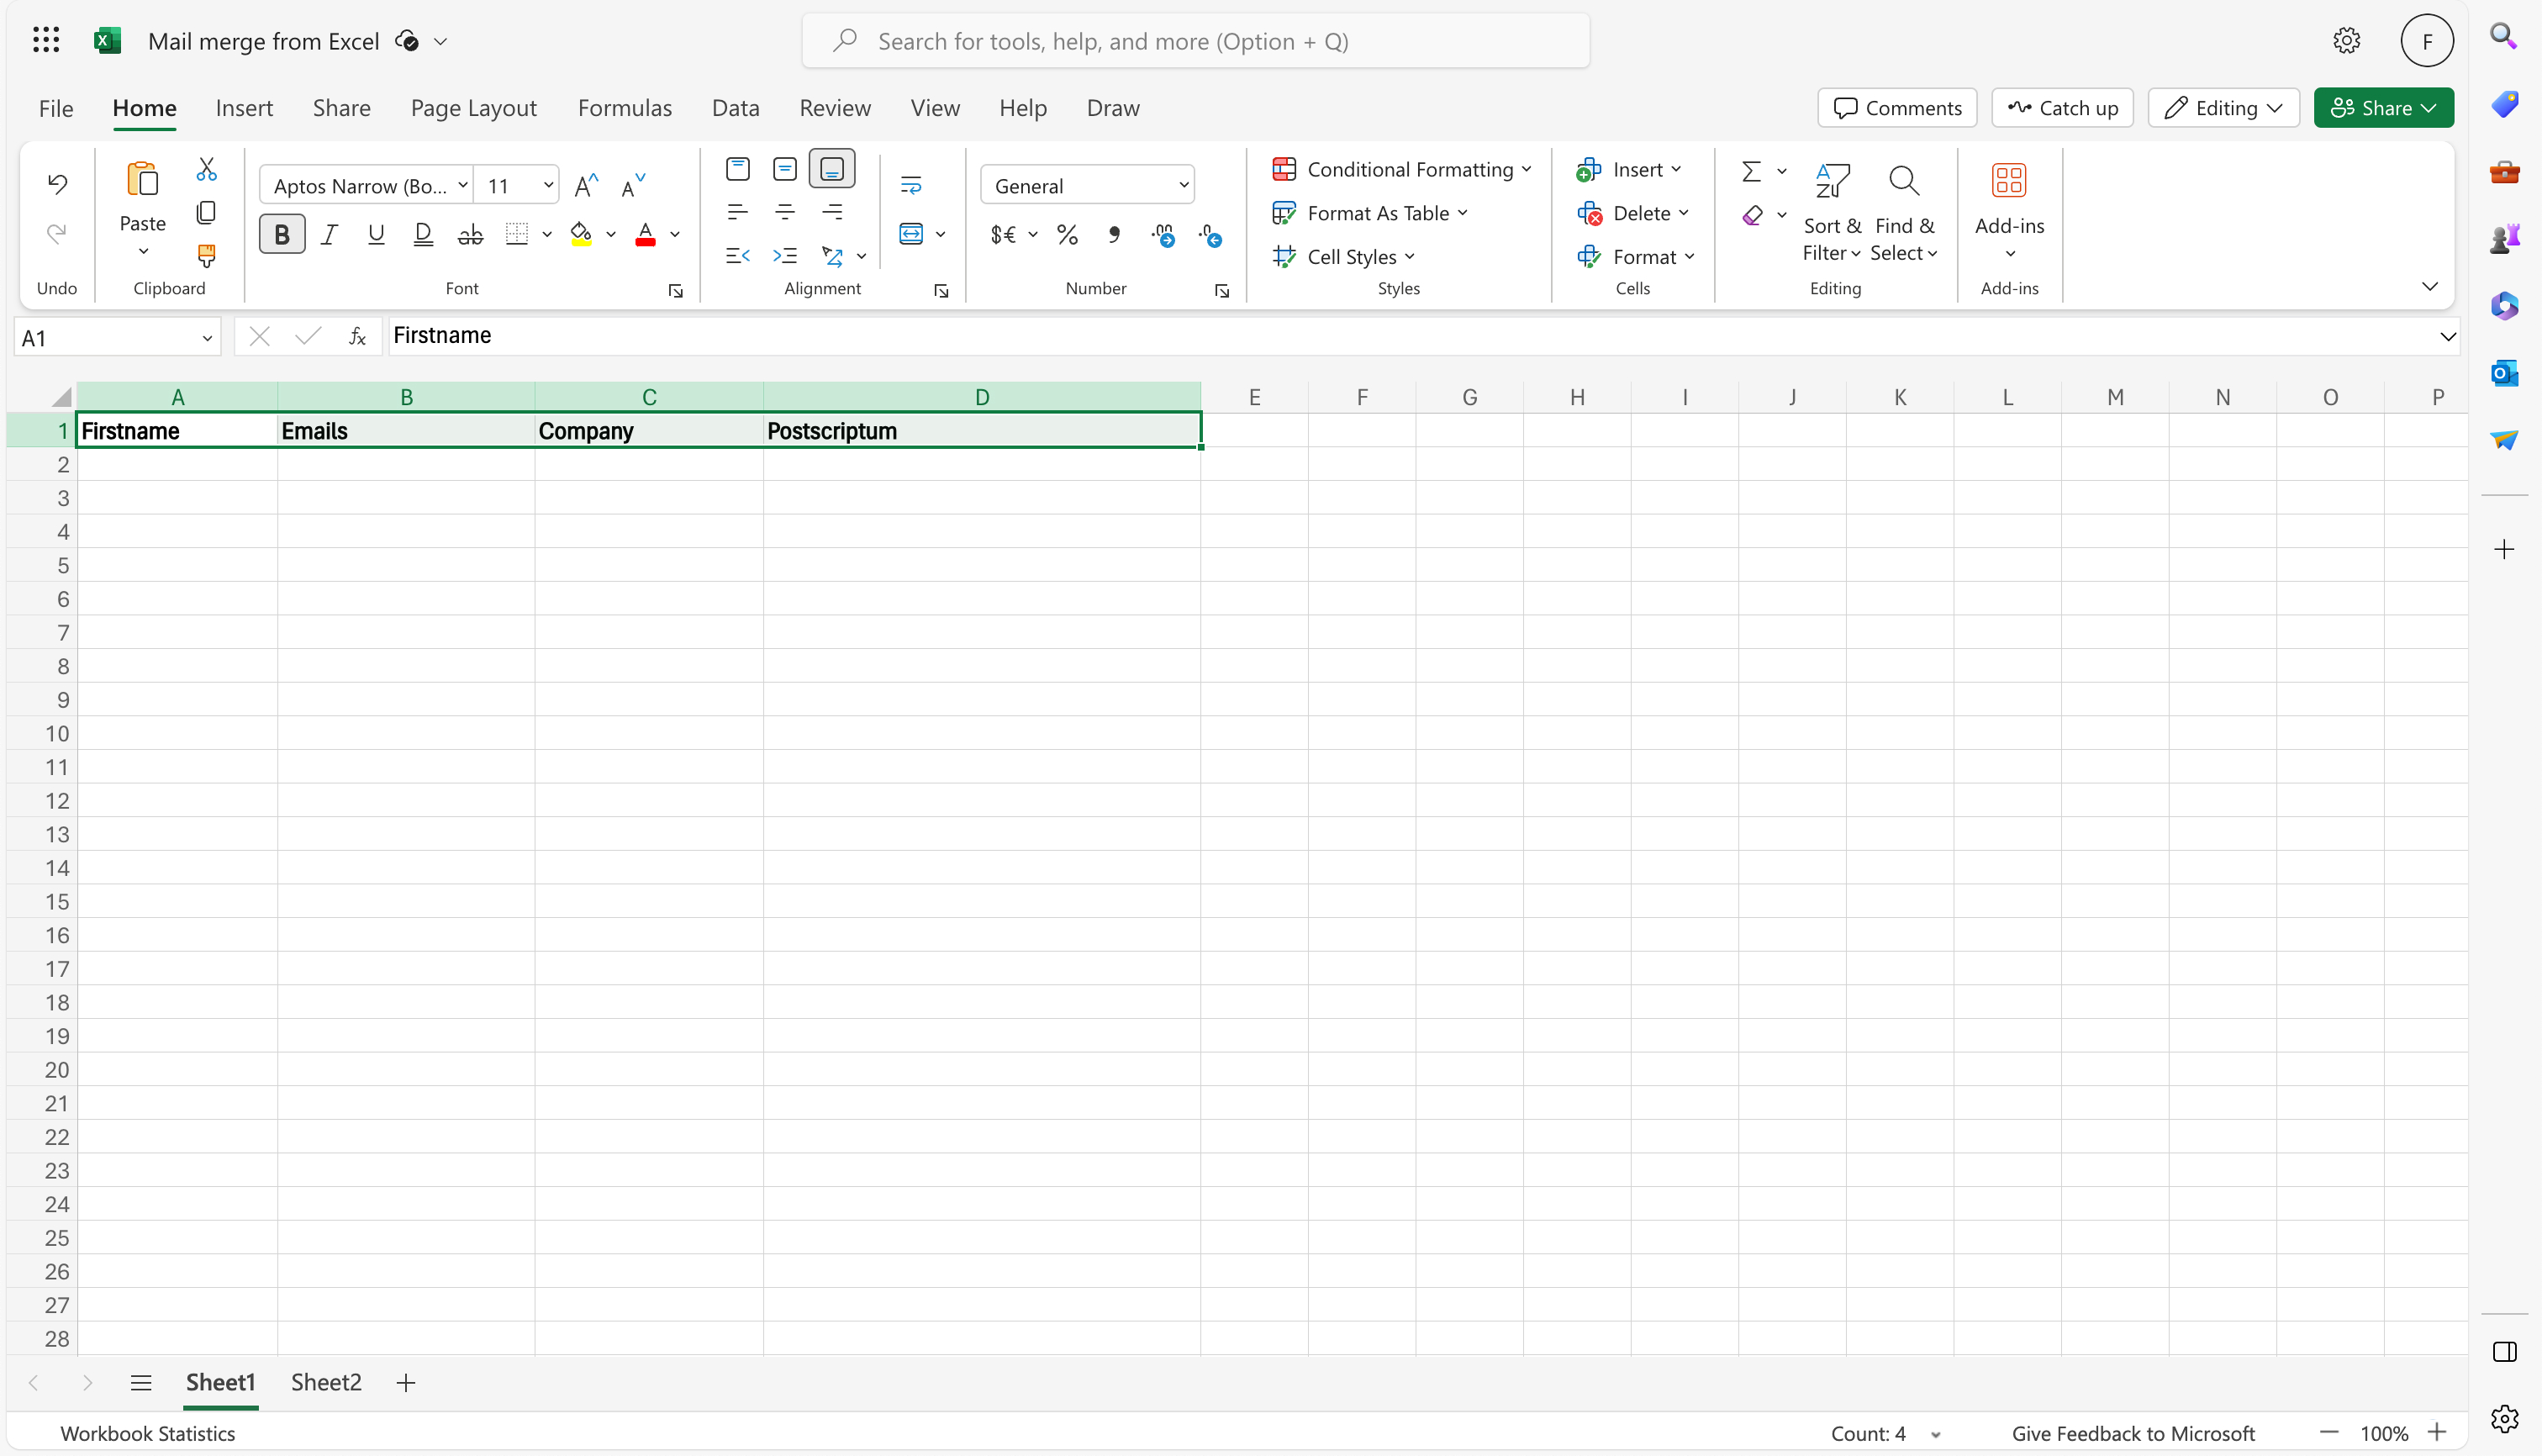Image resolution: width=2542 pixels, height=1456 pixels.
Task: Expand Conditional Formatting menu
Action: coord(1401,169)
